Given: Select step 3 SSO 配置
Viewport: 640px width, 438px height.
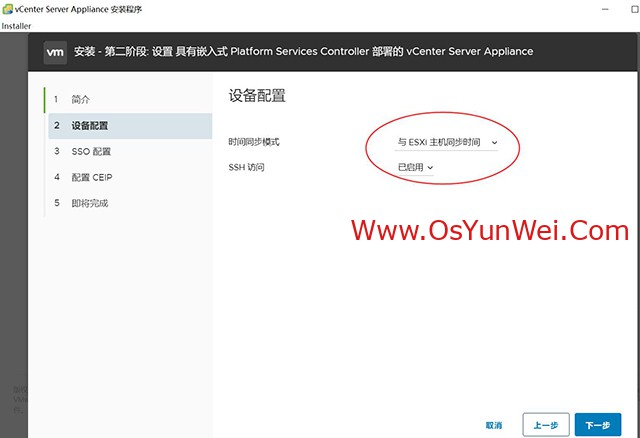Looking at the screenshot, I should pos(128,151).
